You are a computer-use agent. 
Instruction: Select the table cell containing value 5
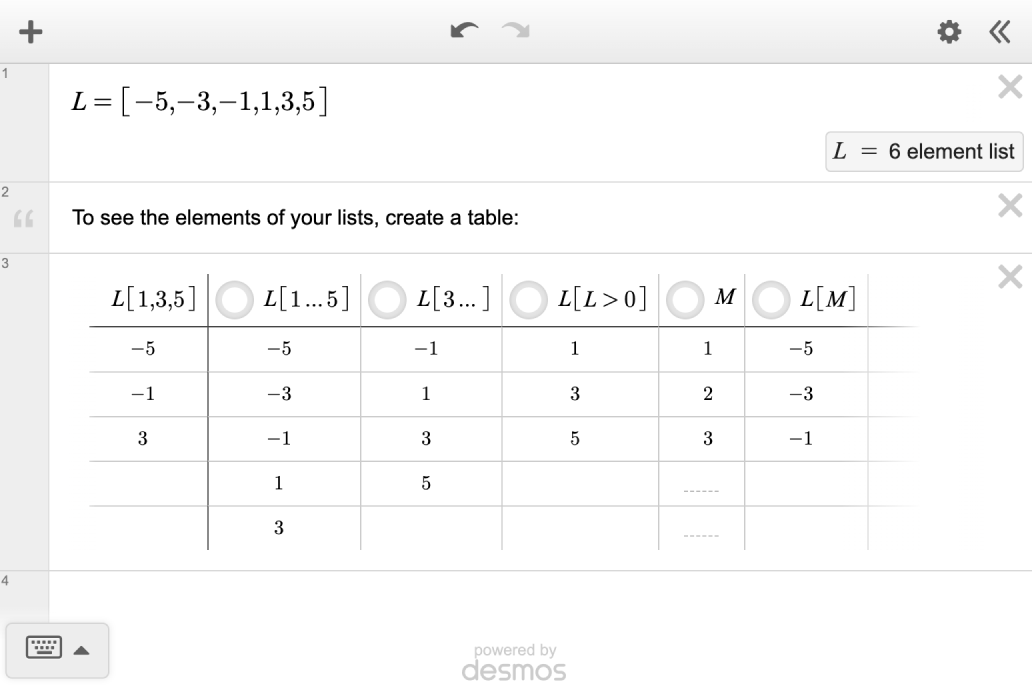pos(426,483)
